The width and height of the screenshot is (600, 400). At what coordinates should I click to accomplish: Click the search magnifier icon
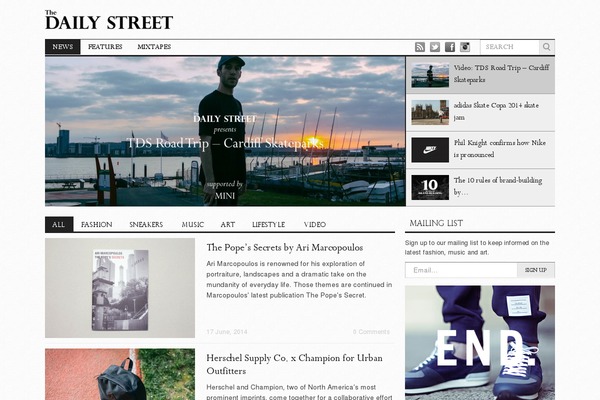pos(546,47)
